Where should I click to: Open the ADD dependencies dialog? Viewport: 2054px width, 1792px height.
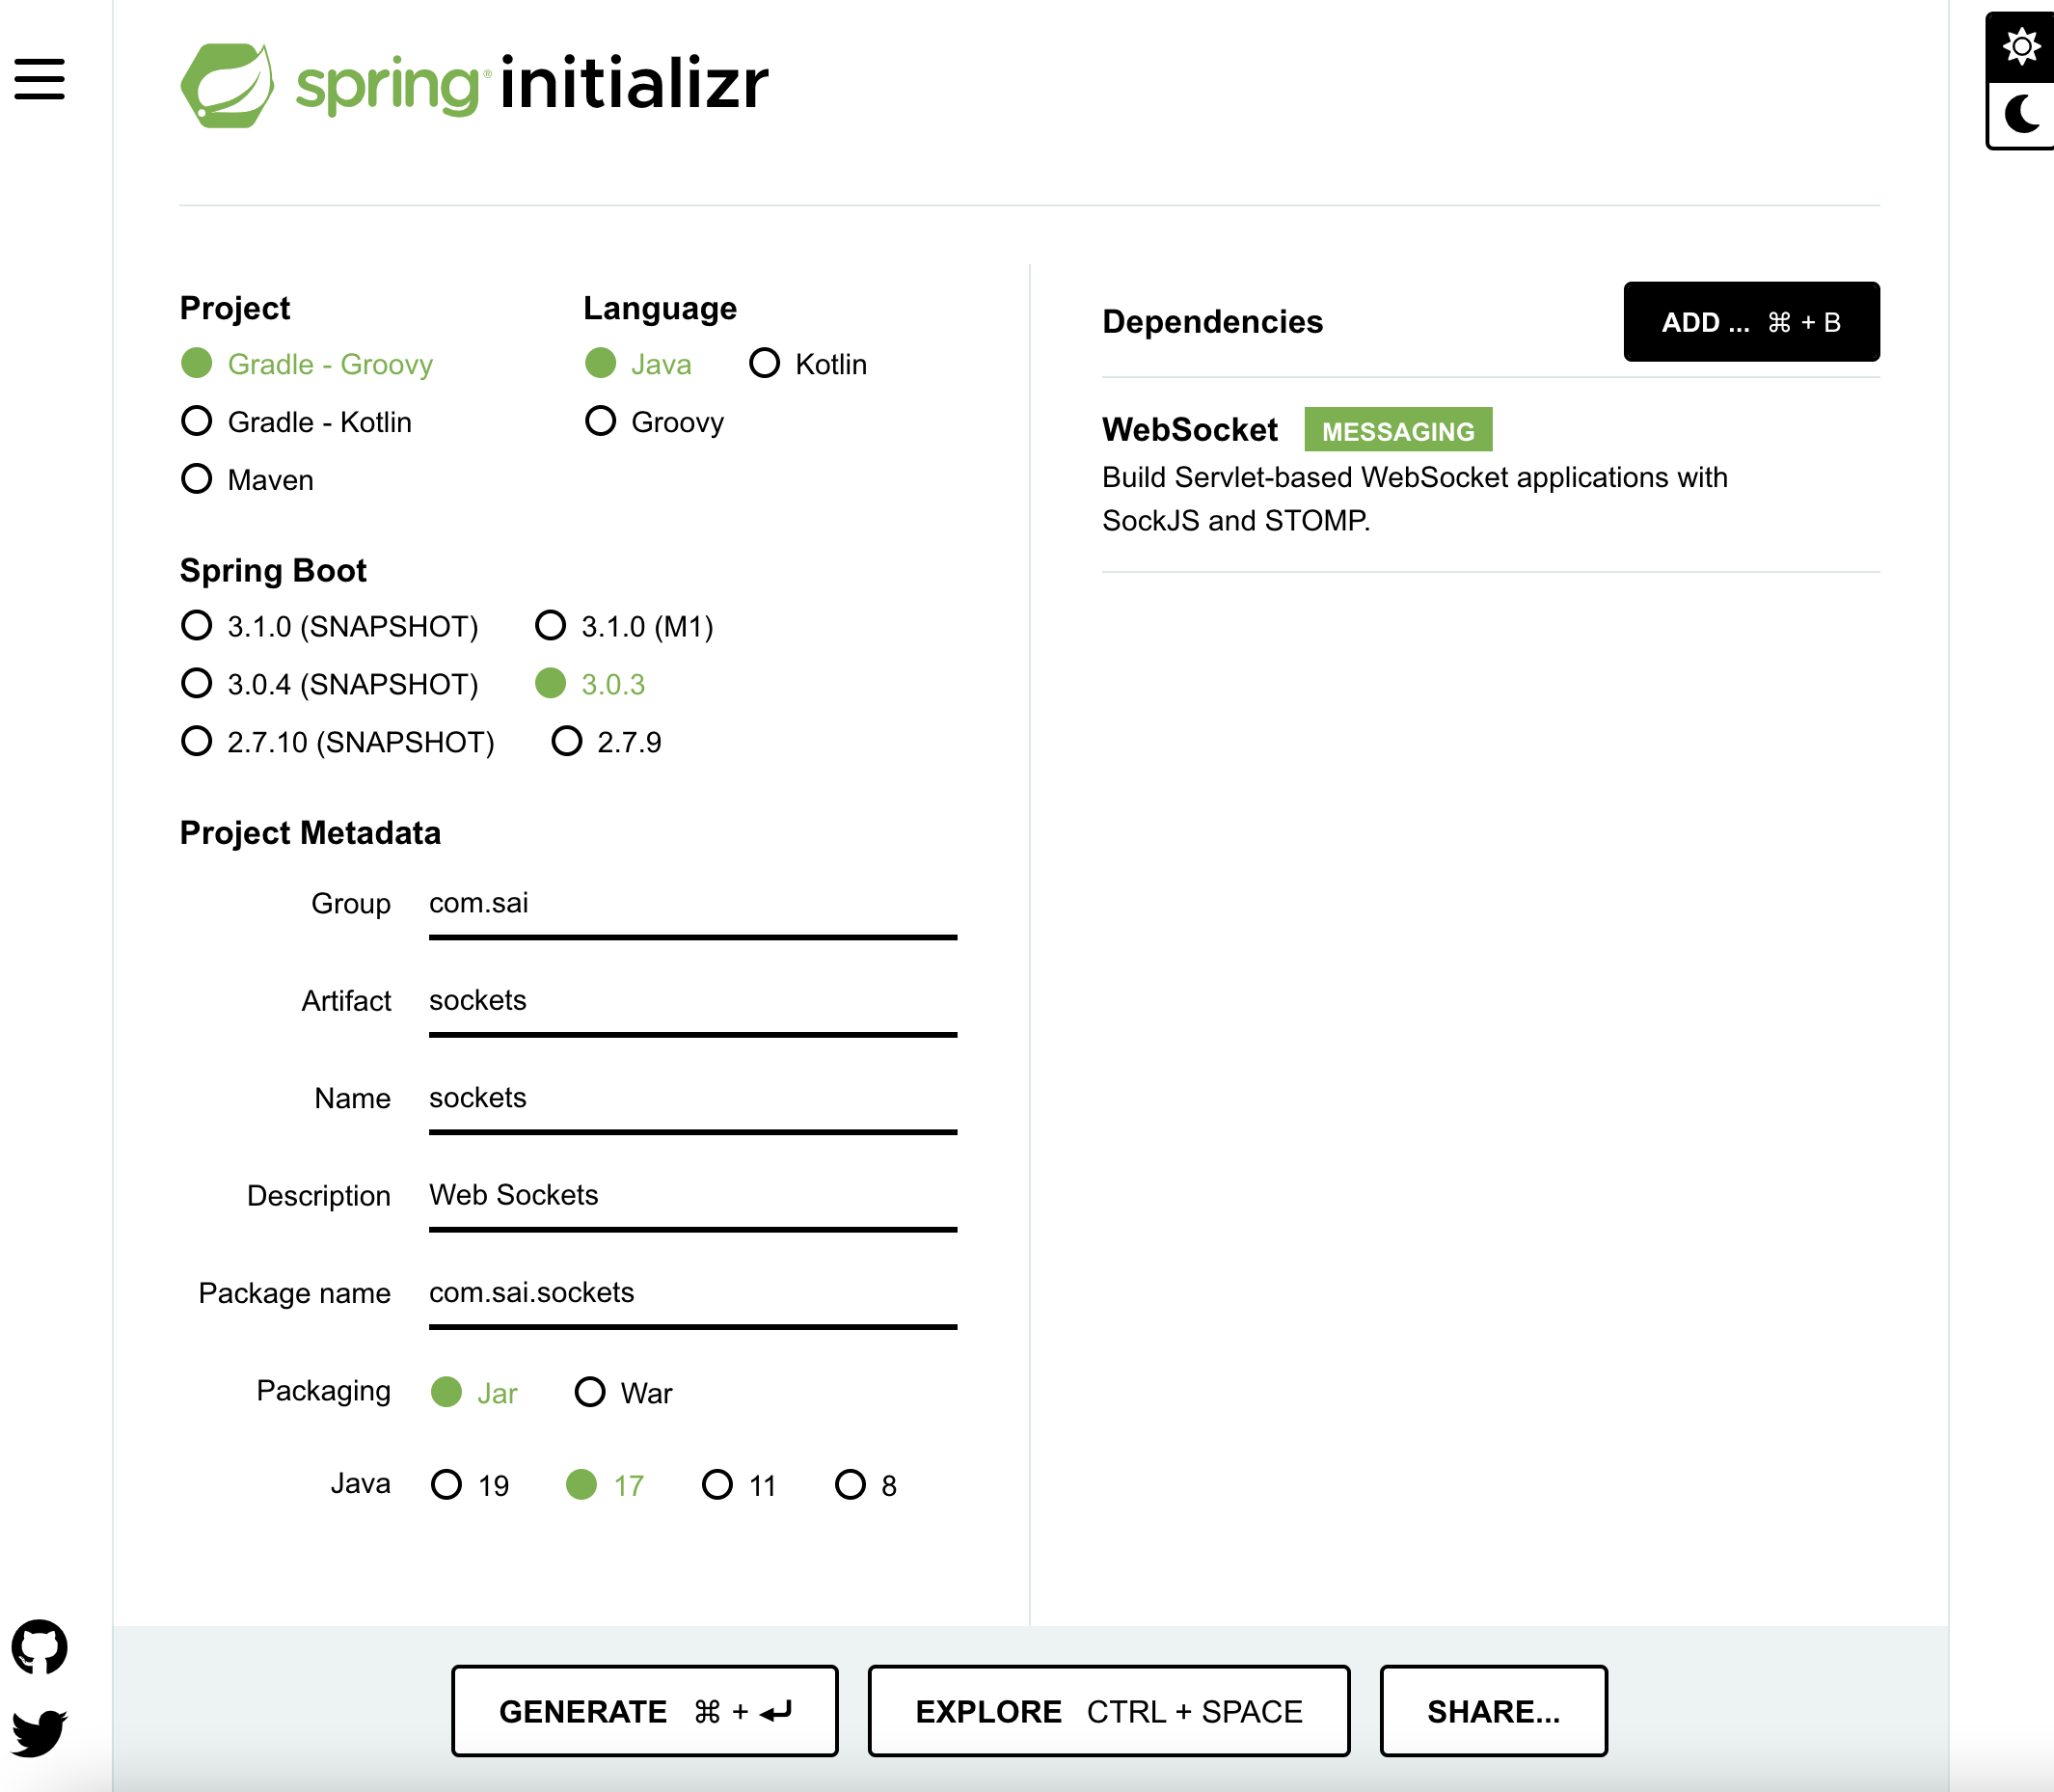pos(1751,322)
